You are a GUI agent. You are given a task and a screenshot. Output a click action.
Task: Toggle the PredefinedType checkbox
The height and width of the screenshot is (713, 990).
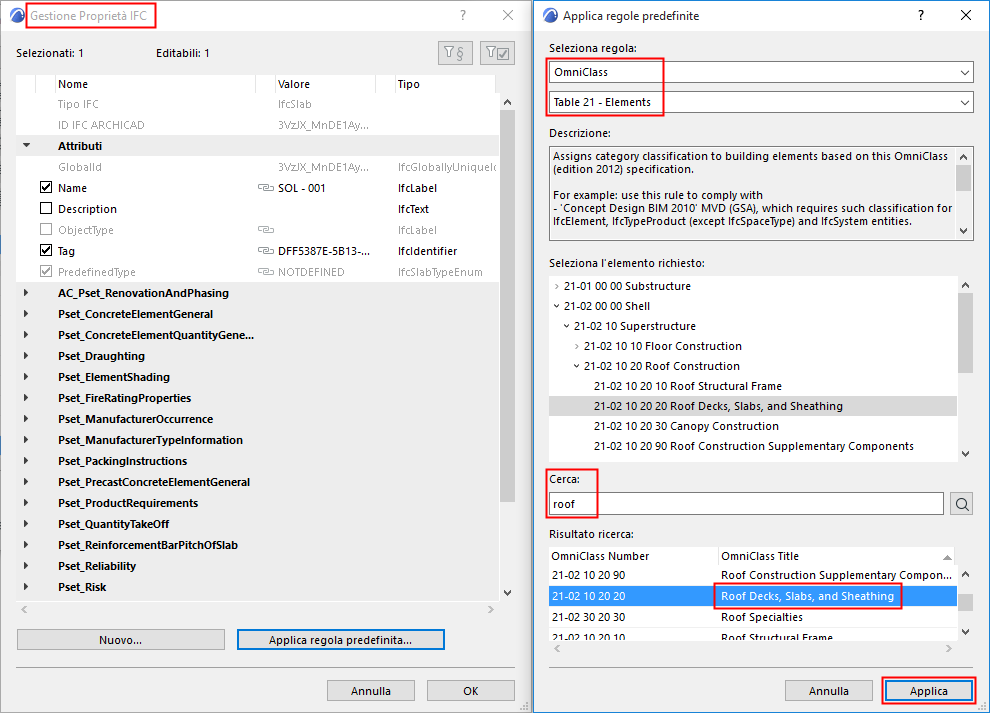pos(46,272)
